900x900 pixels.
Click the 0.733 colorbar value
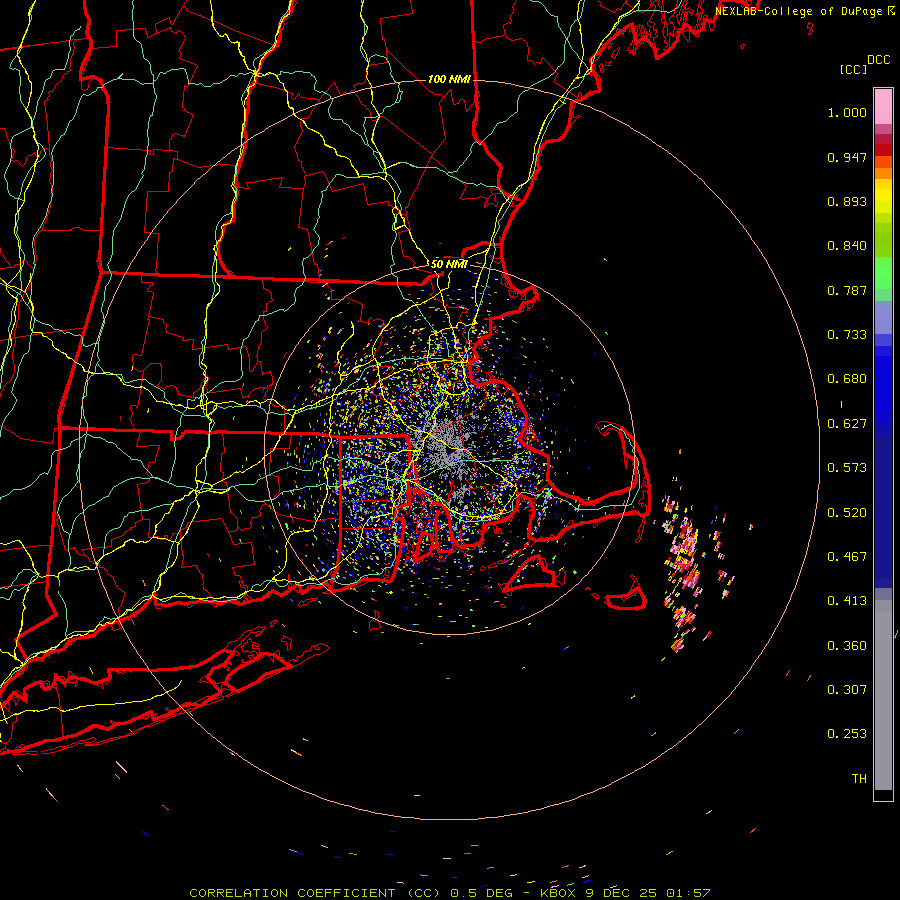coord(847,335)
